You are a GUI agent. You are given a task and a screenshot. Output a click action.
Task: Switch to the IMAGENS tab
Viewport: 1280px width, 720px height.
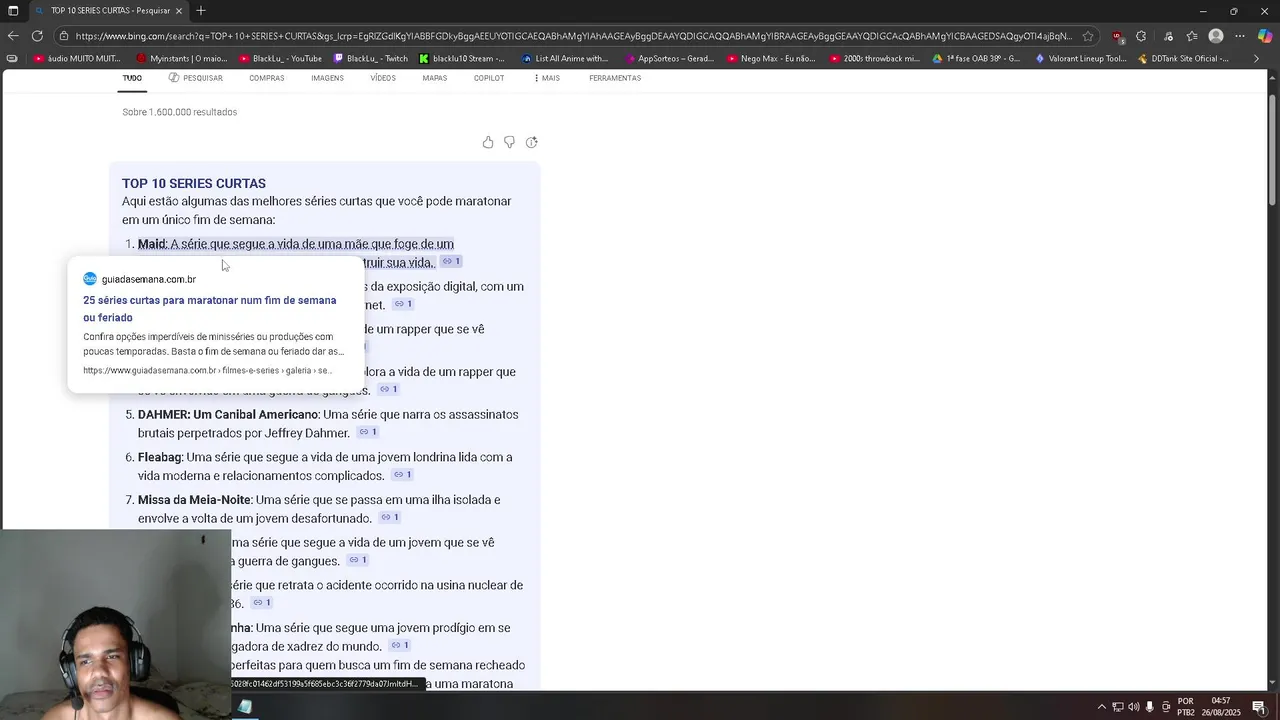[327, 78]
